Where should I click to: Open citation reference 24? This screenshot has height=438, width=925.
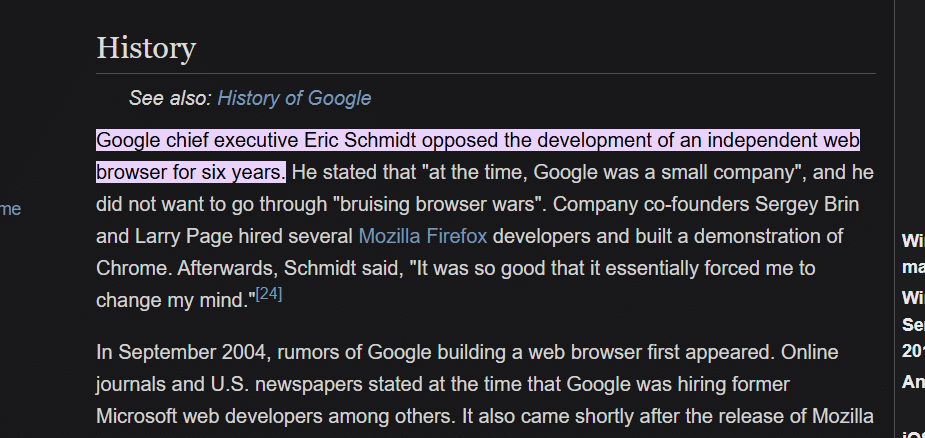(x=269, y=294)
